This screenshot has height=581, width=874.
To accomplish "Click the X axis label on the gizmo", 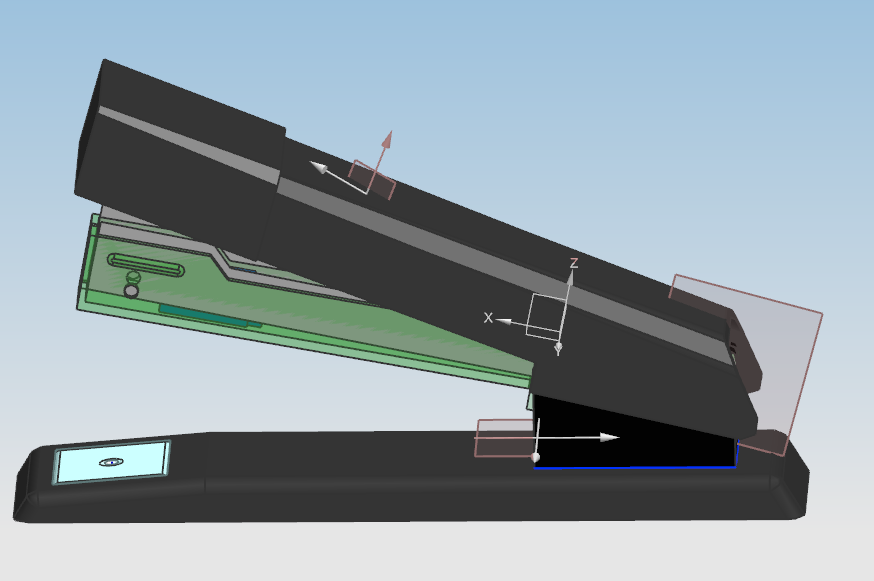I will [488, 318].
